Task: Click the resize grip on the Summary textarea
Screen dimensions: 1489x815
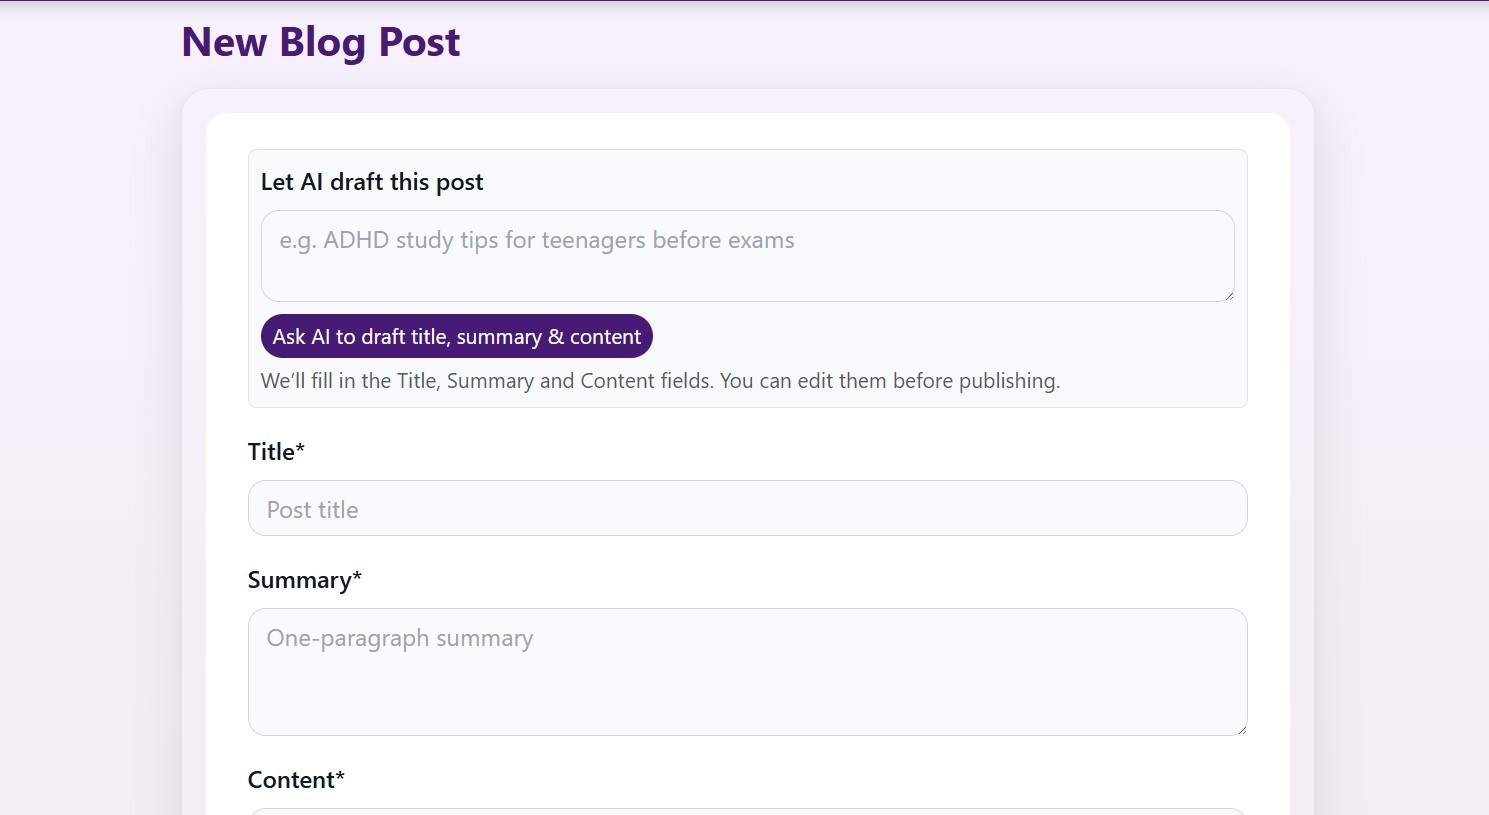Action: [x=1242, y=729]
